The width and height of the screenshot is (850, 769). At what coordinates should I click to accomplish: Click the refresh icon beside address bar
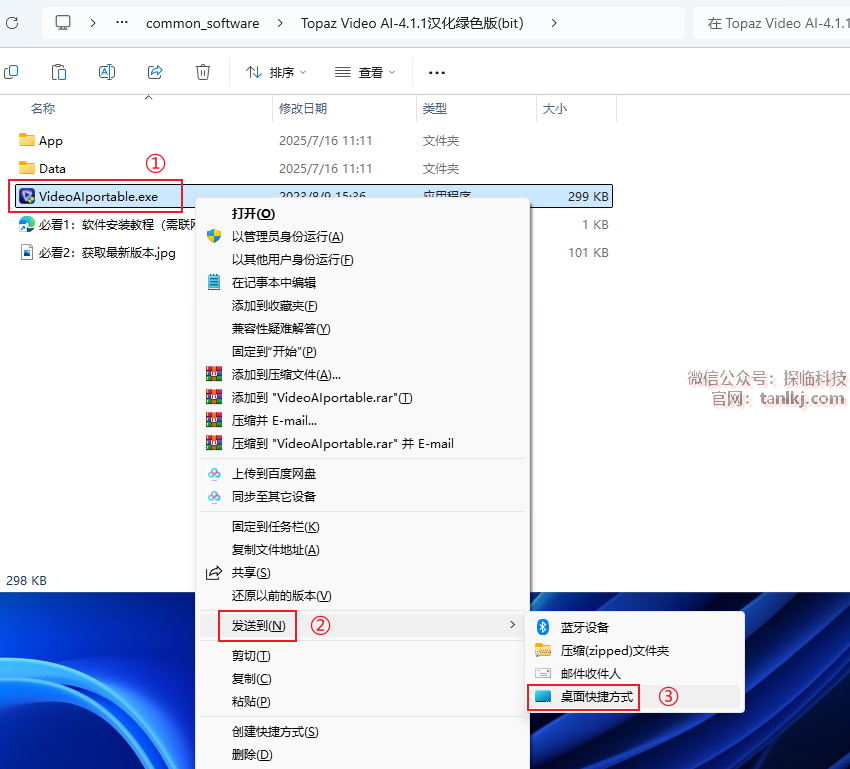(x=12, y=23)
